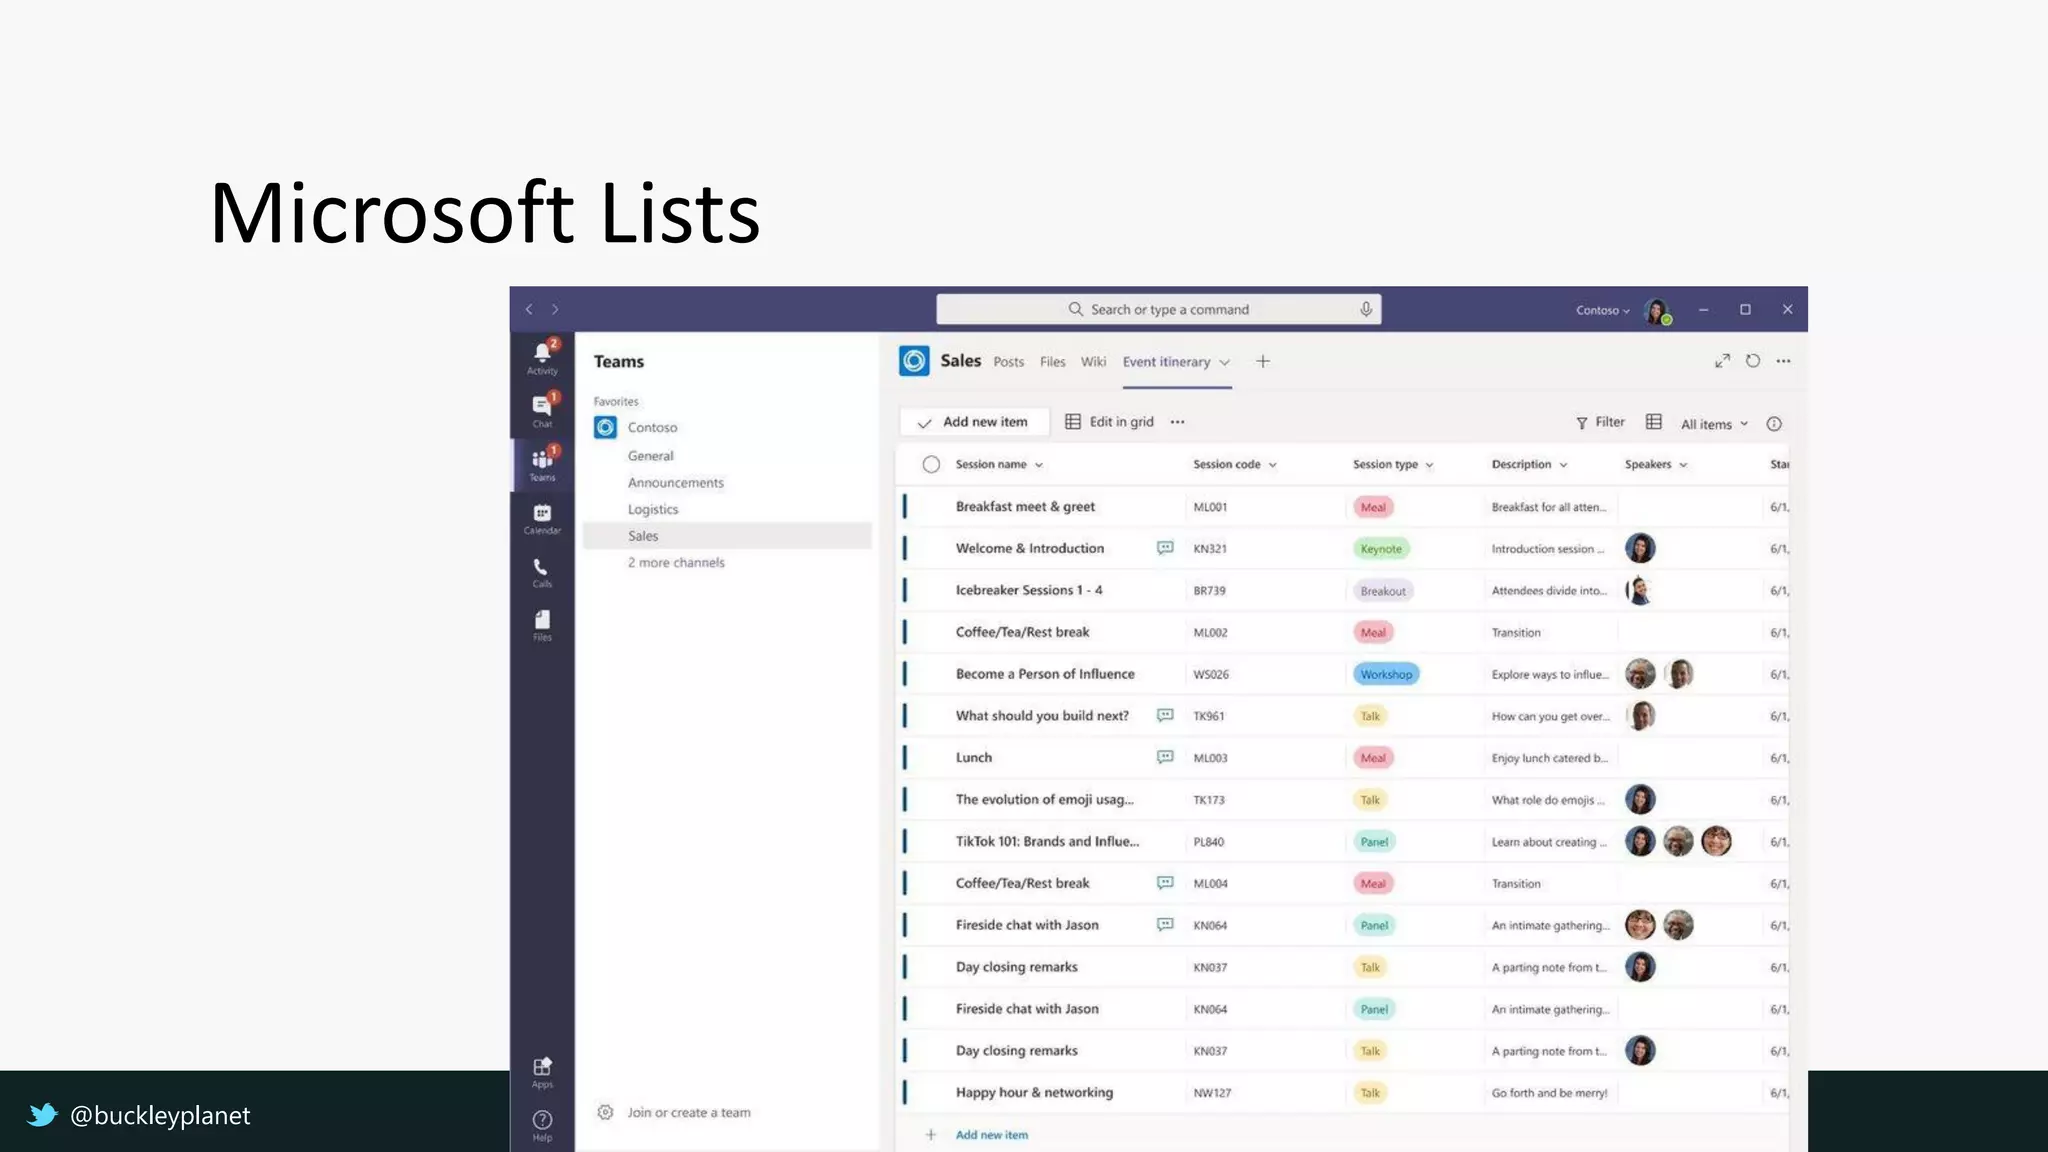Screen dimensions: 2048x1152
Task: Open the Help icon
Action: coord(542,1125)
